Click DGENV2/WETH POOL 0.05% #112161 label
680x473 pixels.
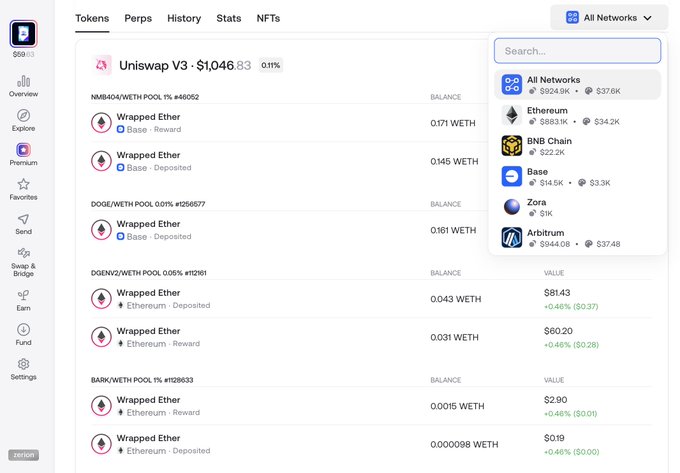(148, 273)
